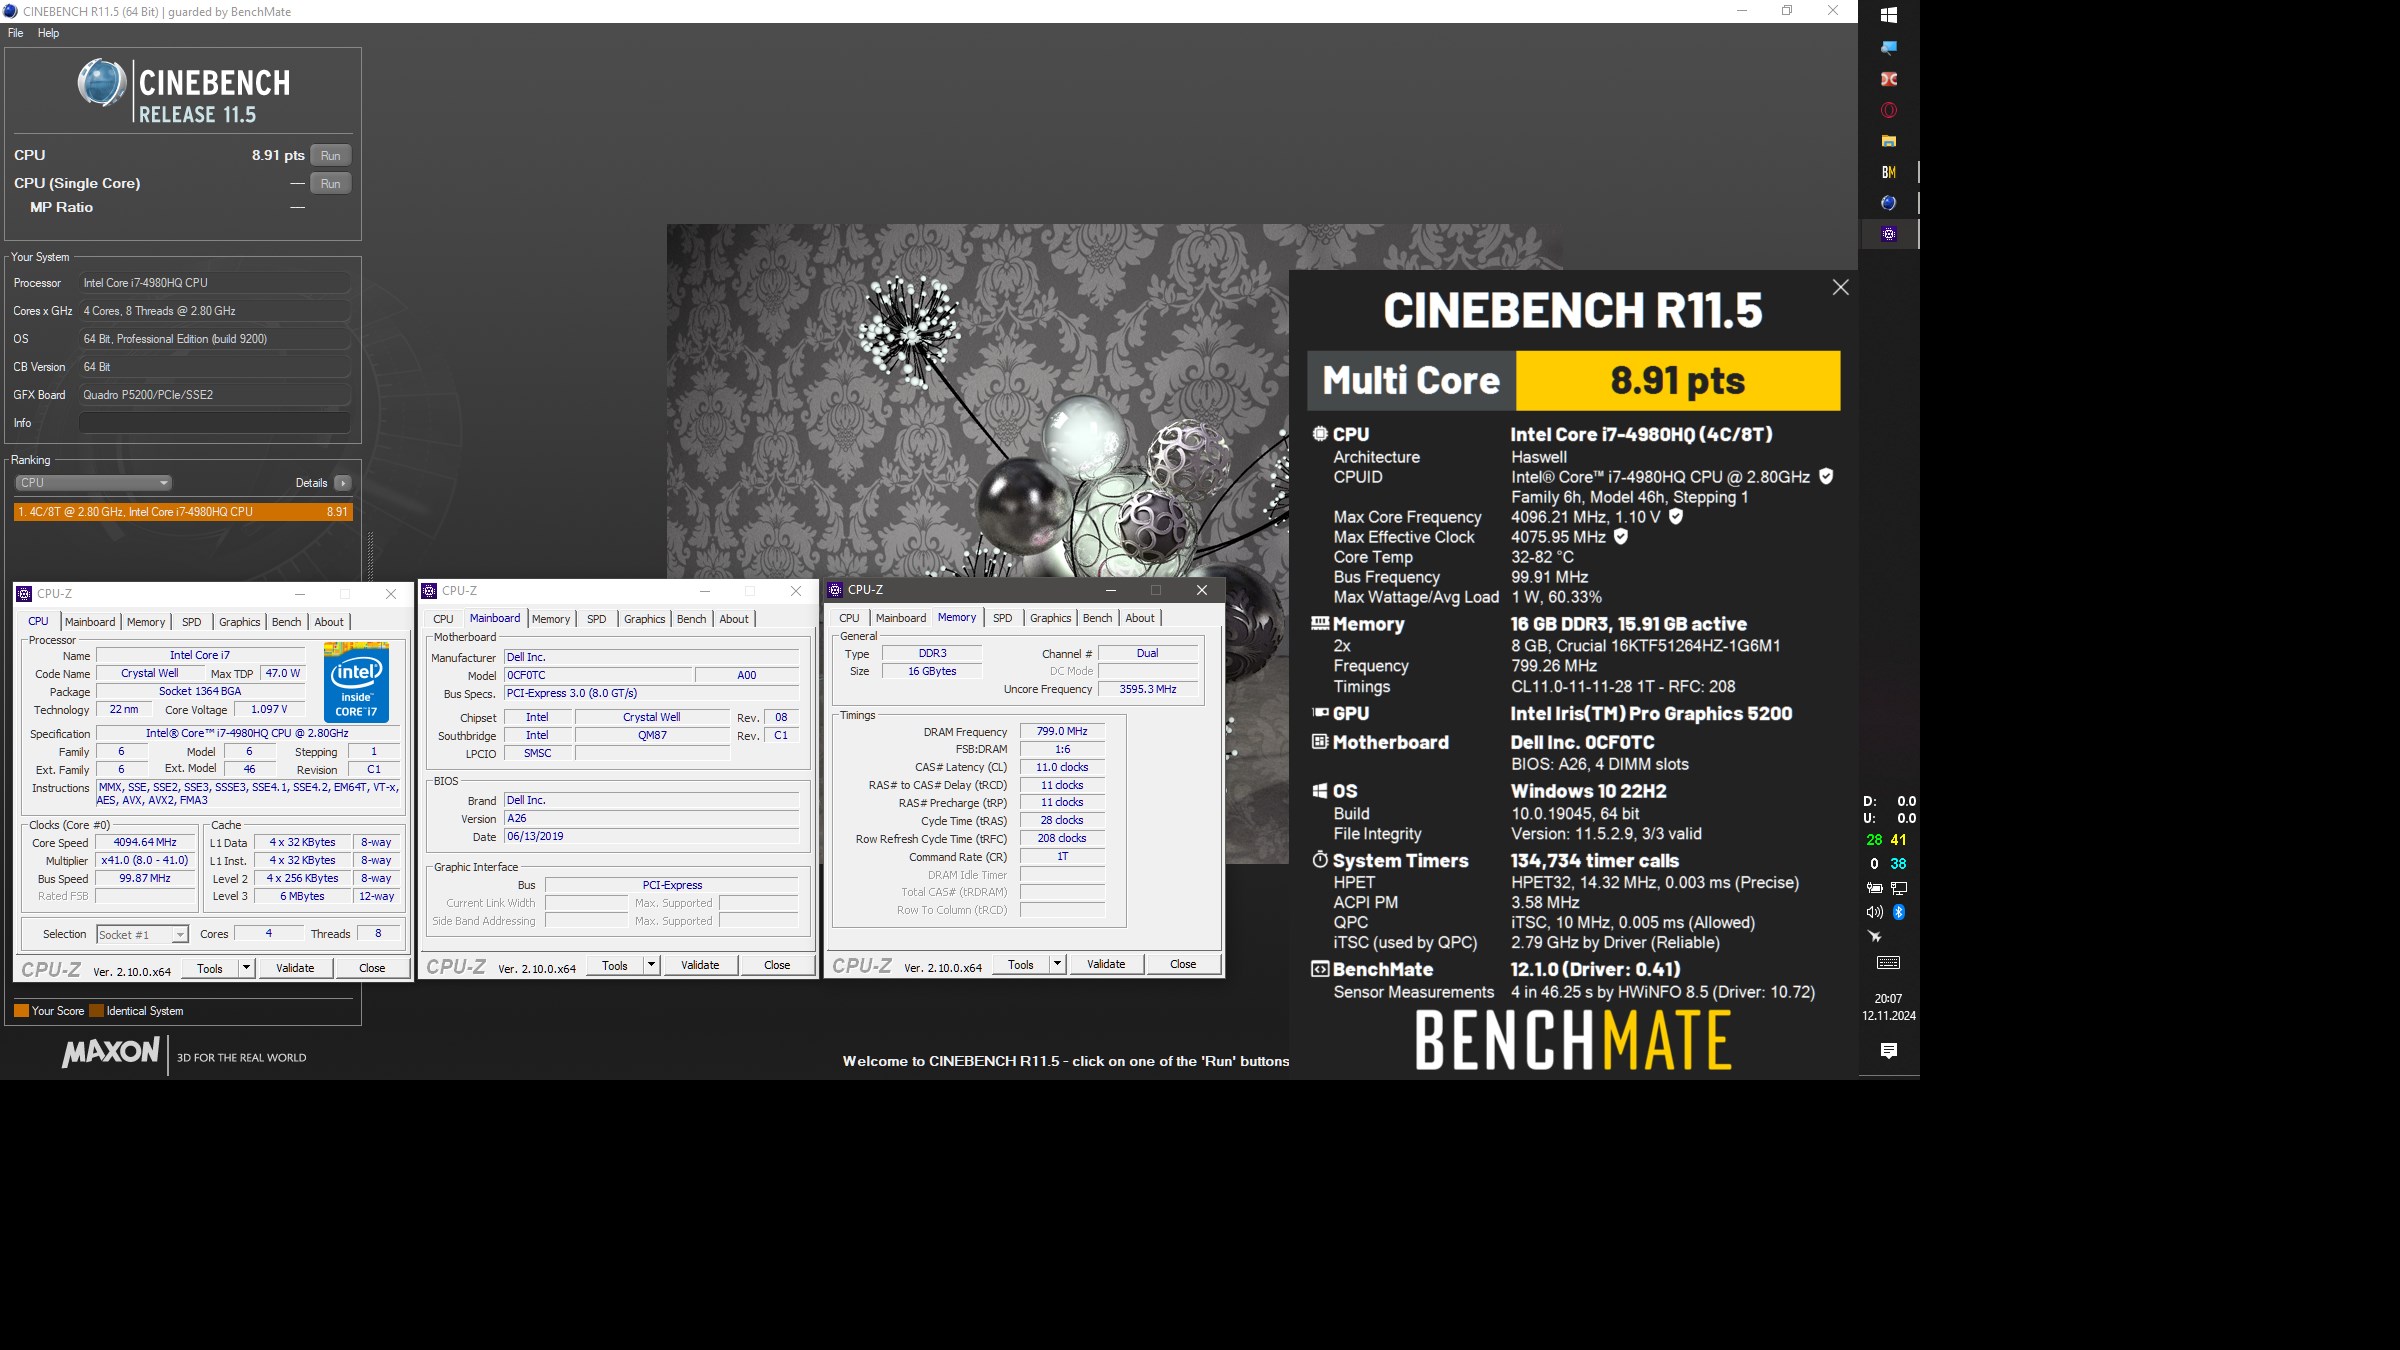
Task: Open the Bench tab in the first CPU-Z window
Action: click(x=286, y=622)
